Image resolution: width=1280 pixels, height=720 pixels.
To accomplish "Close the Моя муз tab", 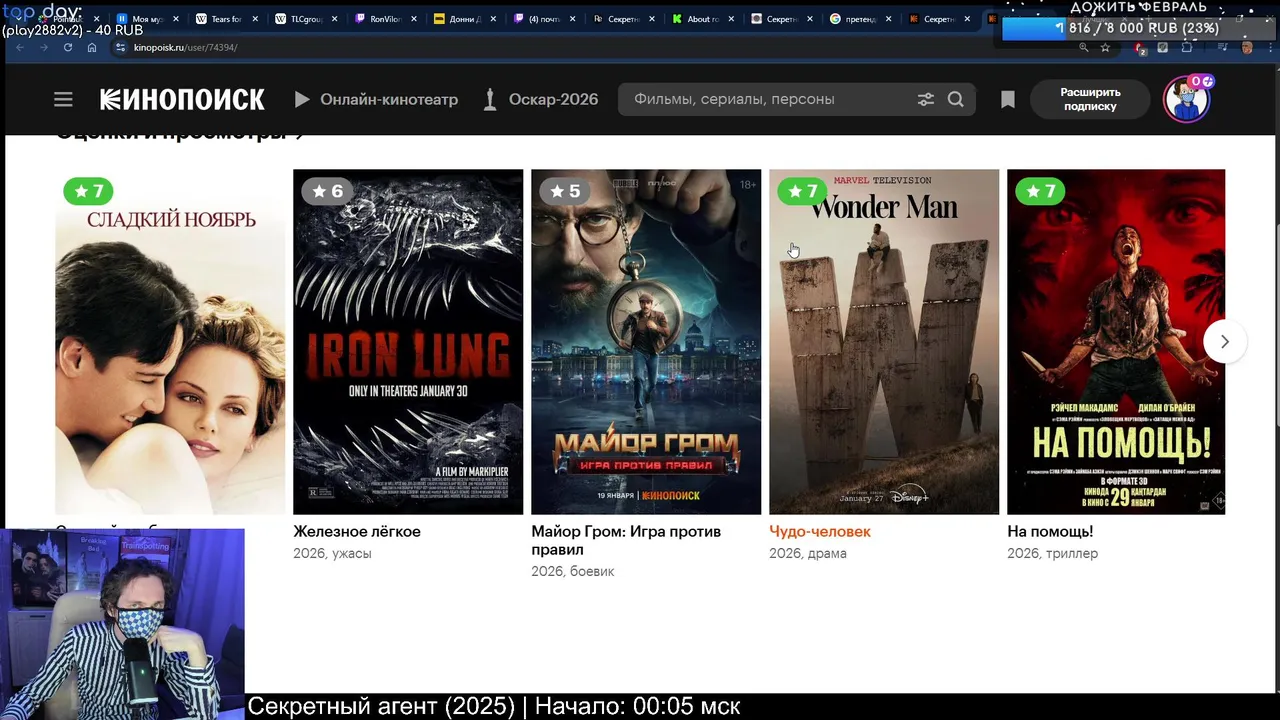I will (x=175, y=19).
